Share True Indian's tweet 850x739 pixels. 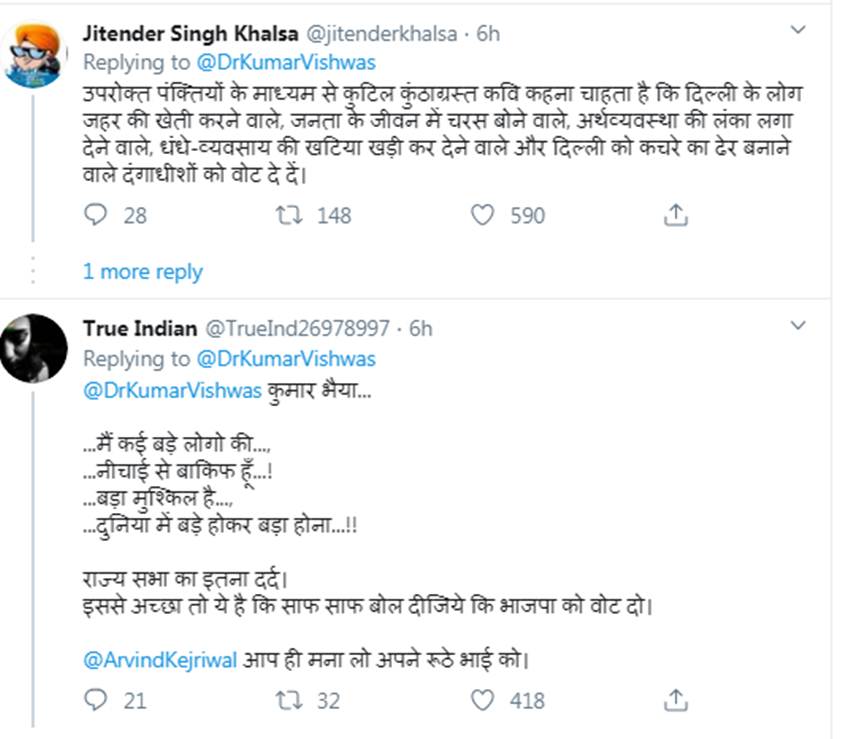[x=676, y=701]
